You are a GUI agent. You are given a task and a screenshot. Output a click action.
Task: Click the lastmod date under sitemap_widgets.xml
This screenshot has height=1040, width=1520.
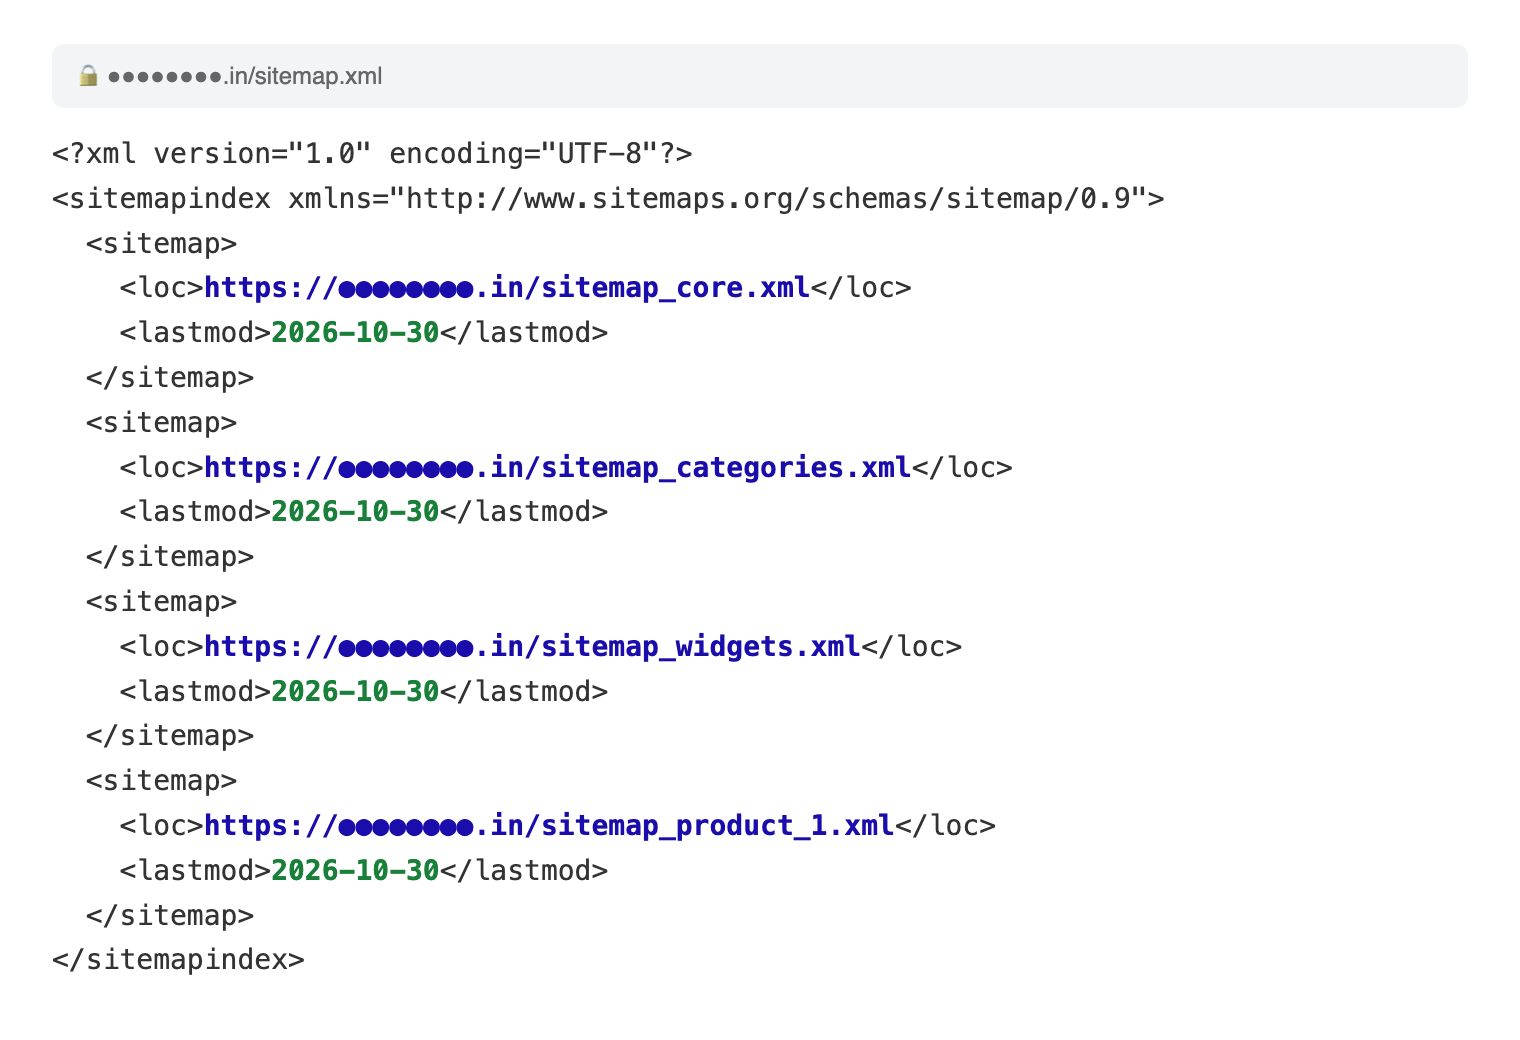coord(355,692)
